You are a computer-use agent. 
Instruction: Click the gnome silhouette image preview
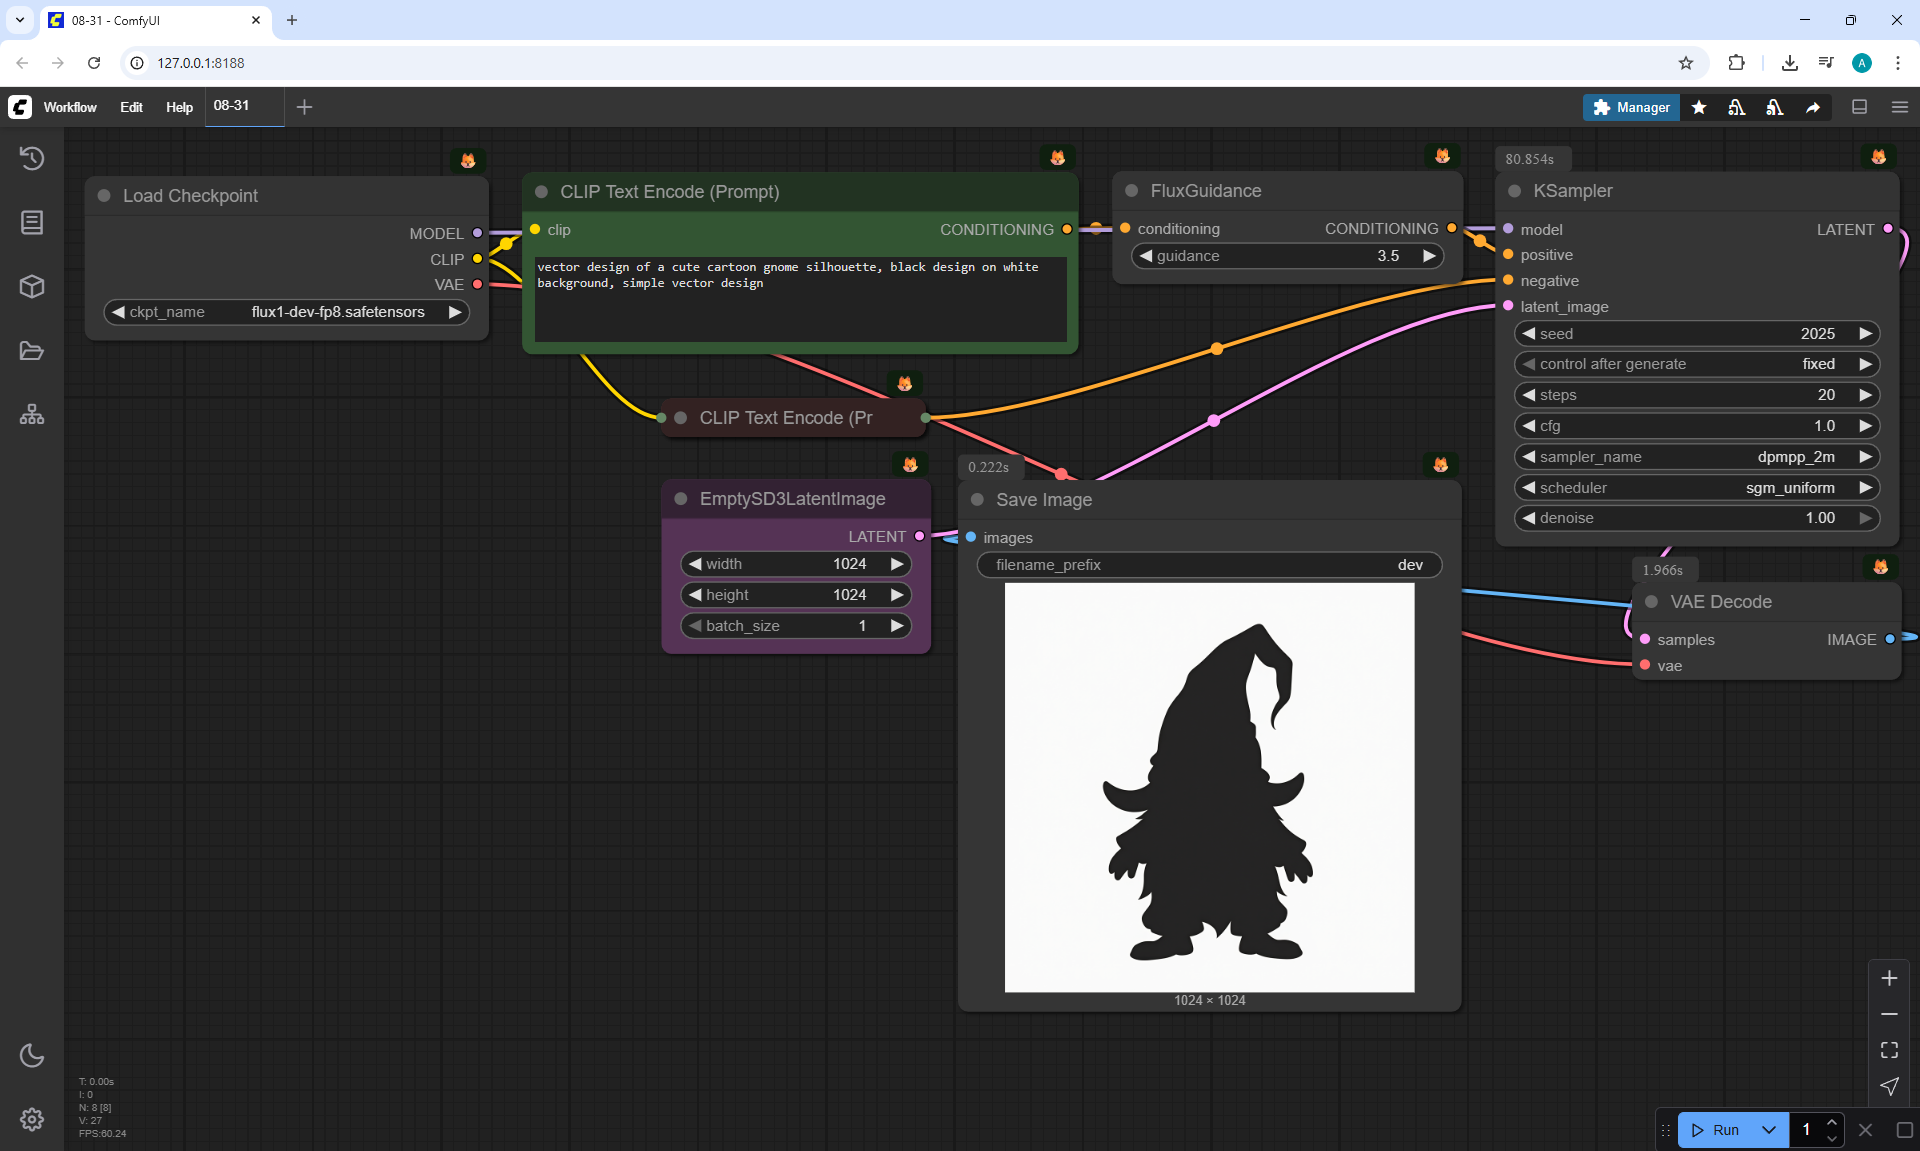(1209, 788)
